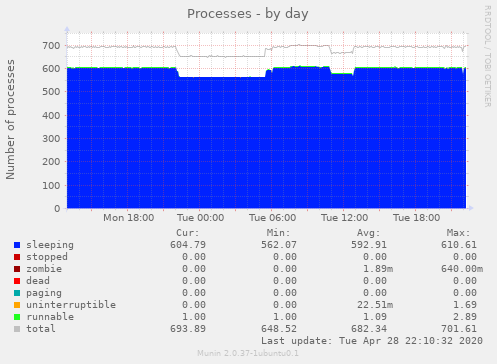Click total average value 682.34
The width and height of the screenshot is (497, 364).
(x=369, y=329)
